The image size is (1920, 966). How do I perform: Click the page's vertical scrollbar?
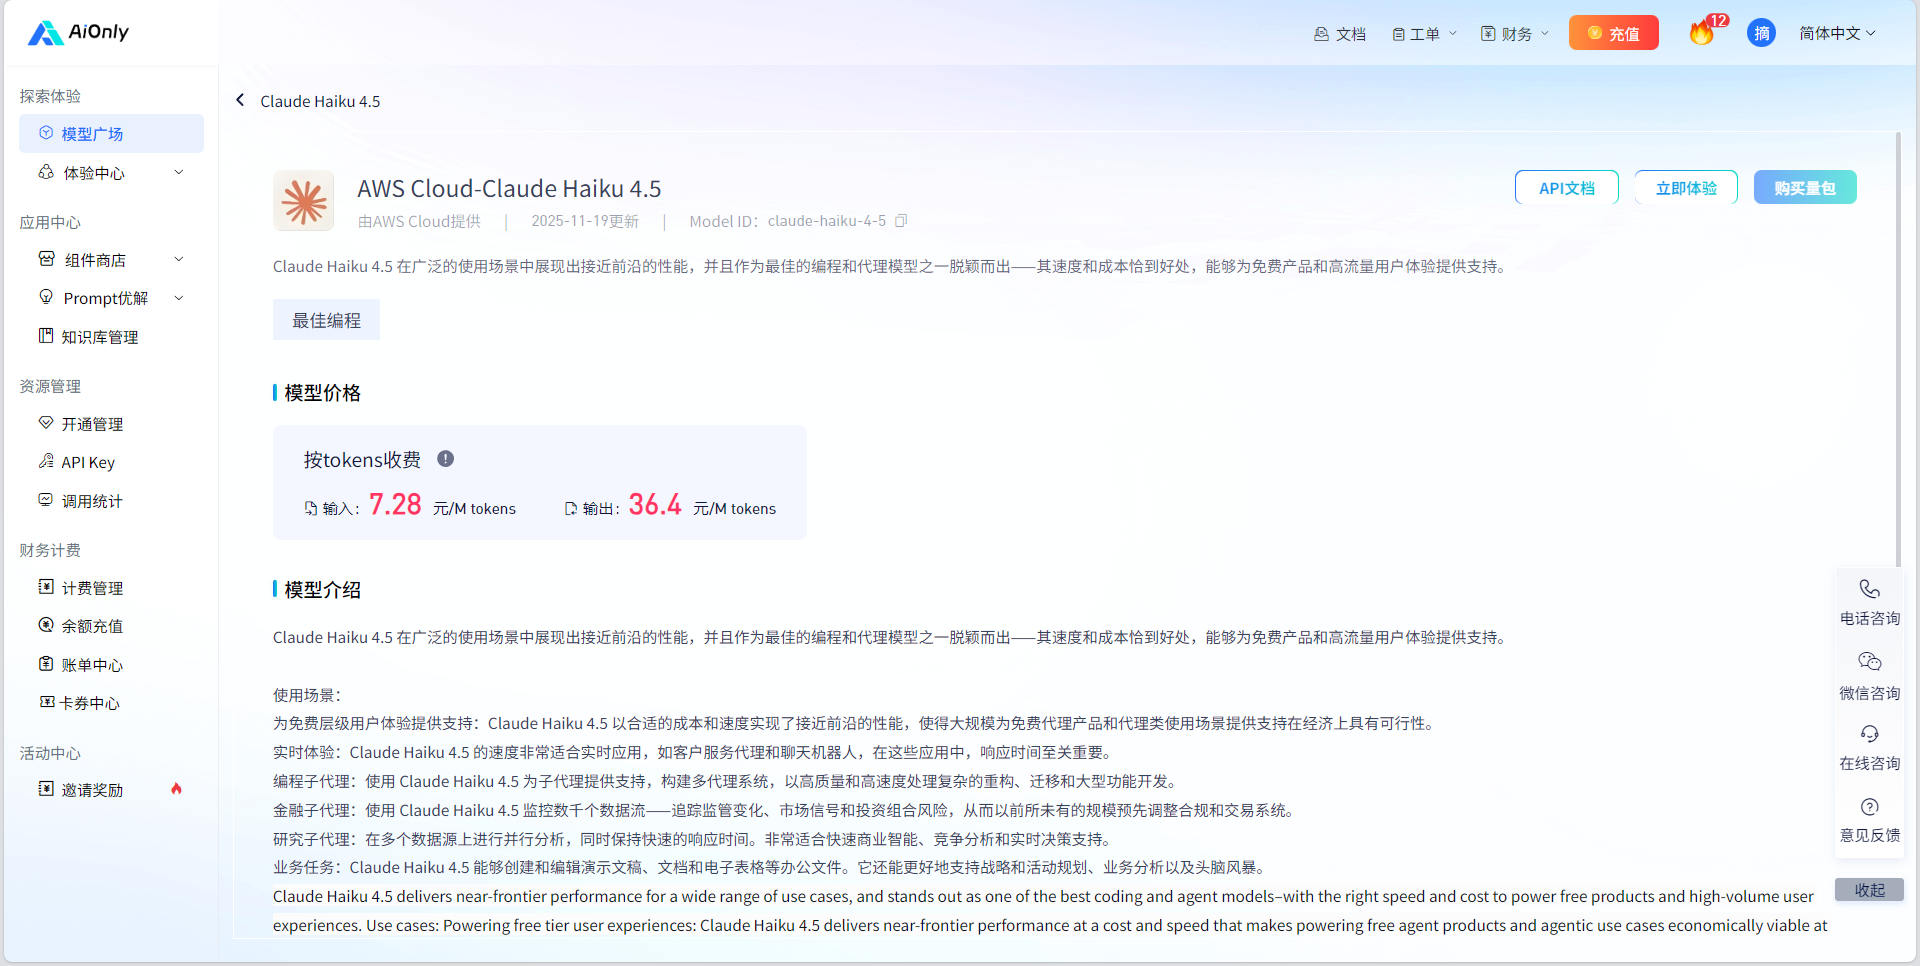1898,350
